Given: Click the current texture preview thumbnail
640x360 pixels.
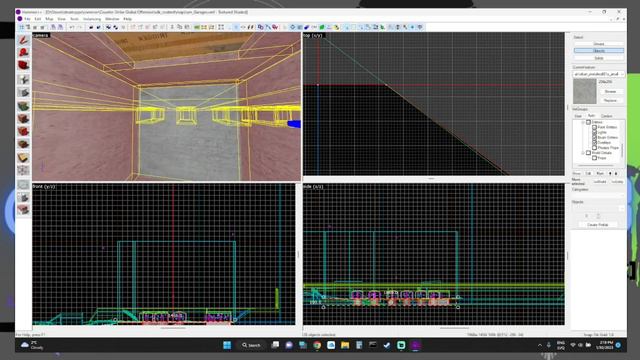Looking at the screenshot, I should point(584,91).
